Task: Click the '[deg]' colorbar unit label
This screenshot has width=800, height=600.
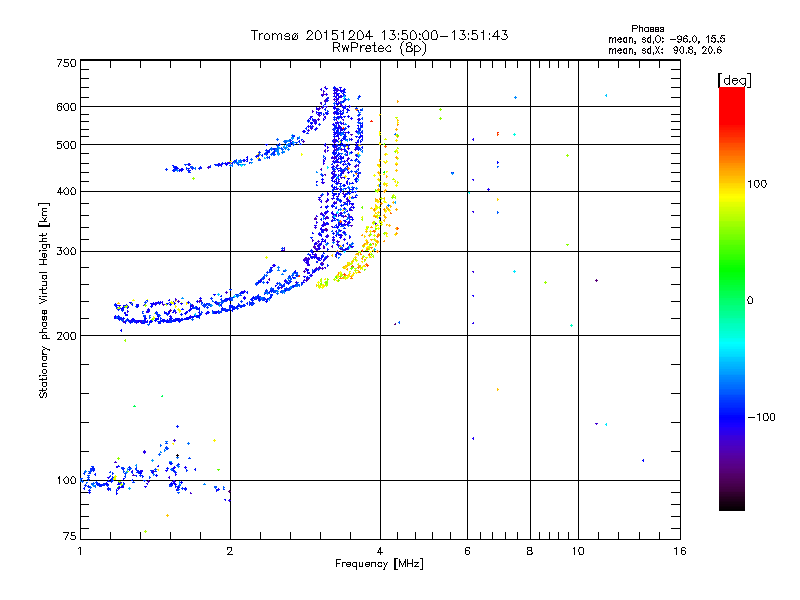Action: pyautogui.click(x=734, y=80)
